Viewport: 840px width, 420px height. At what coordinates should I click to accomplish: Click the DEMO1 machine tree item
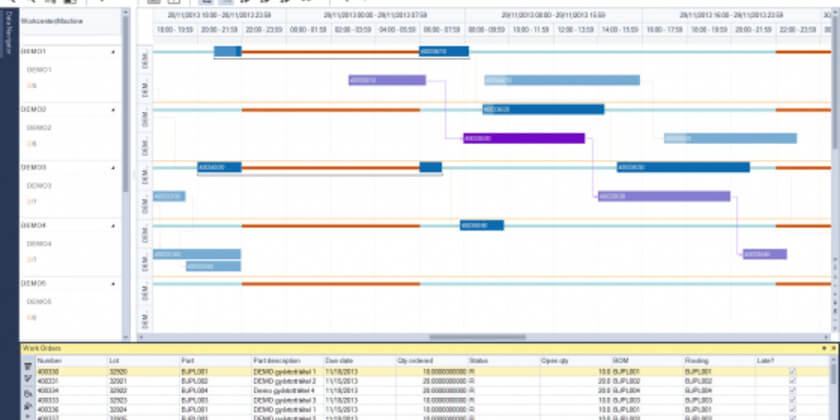39,70
